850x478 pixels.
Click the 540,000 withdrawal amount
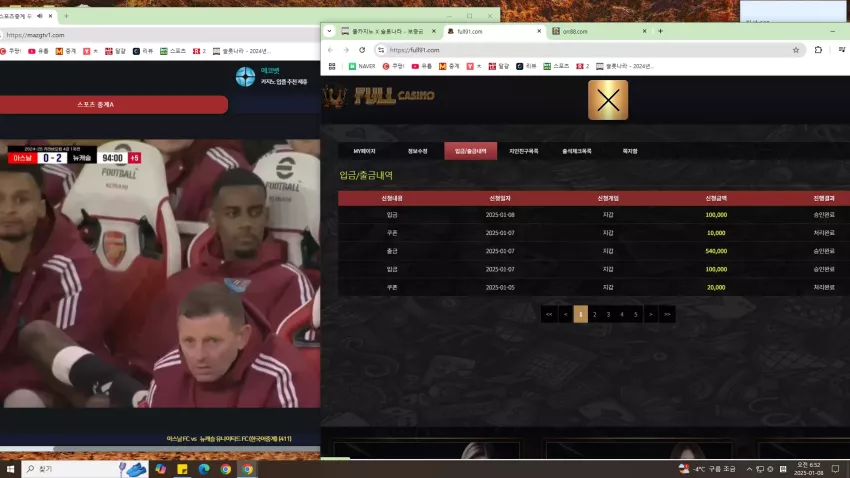click(716, 251)
